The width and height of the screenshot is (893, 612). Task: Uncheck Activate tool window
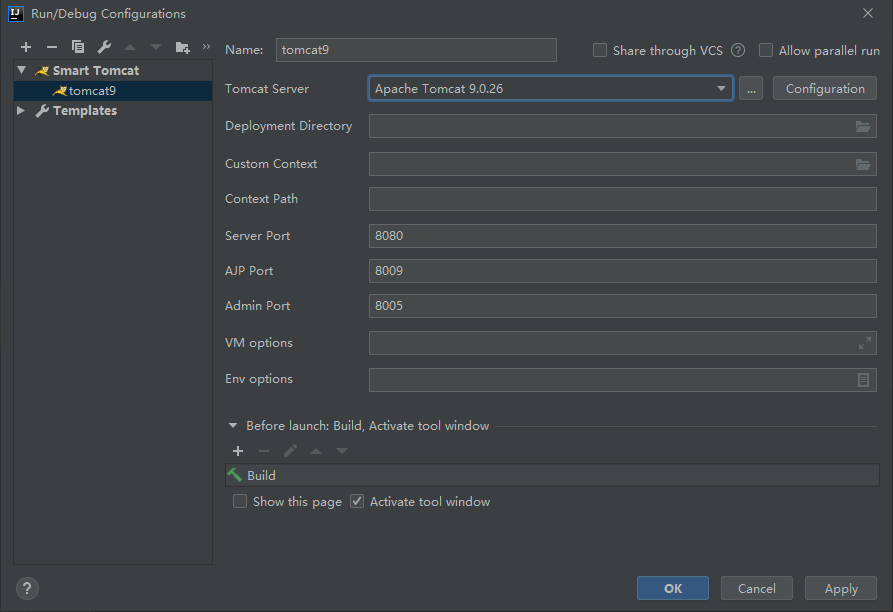point(357,501)
